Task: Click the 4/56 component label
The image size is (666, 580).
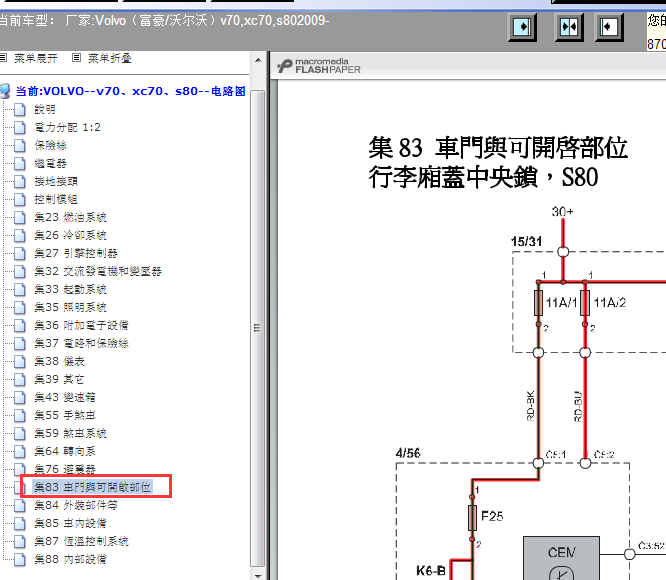Action: [408, 453]
